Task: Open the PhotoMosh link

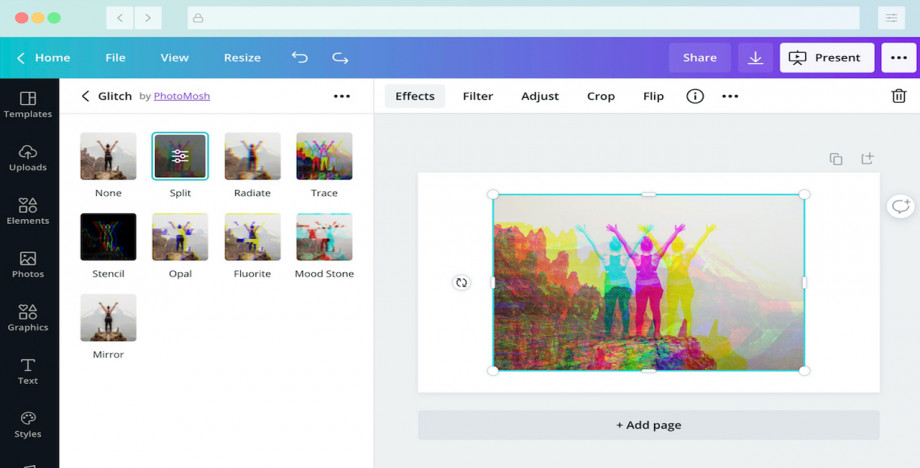Action: click(x=182, y=96)
